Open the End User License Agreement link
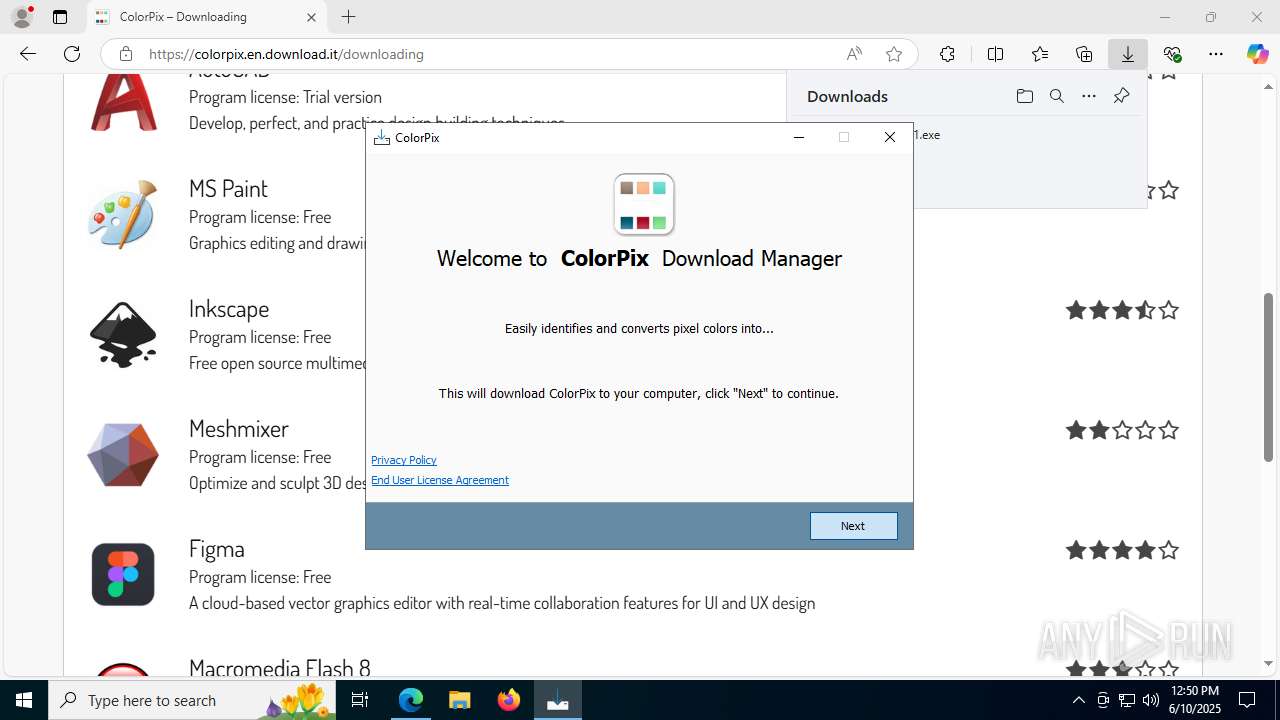This screenshot has height=720, width=1280. click(x=440, y=480)
